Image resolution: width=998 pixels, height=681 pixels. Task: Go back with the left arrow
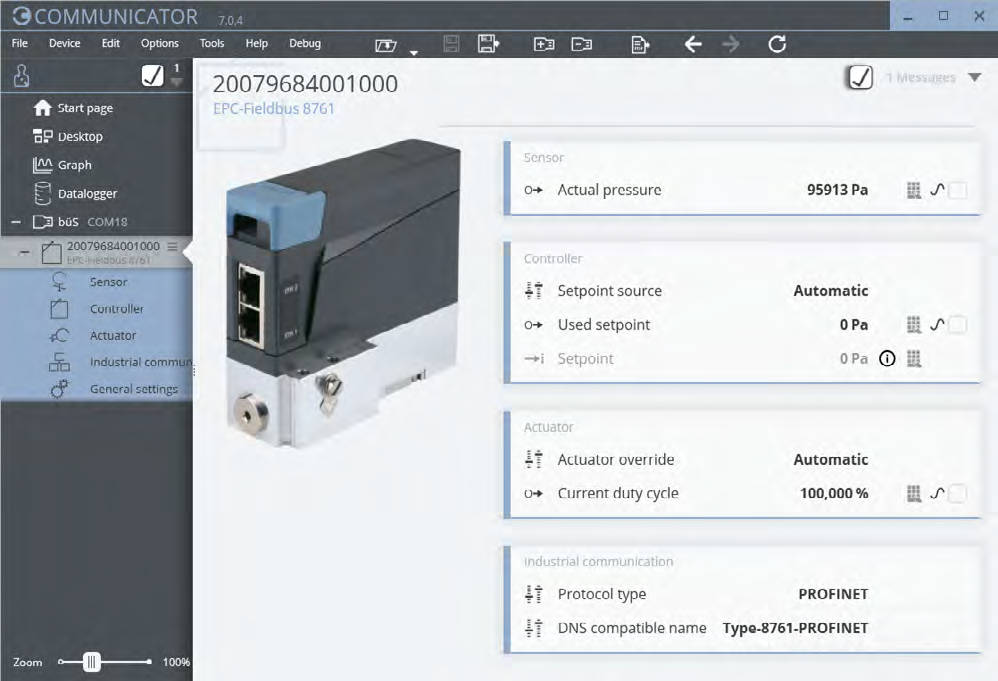[692, 44]
